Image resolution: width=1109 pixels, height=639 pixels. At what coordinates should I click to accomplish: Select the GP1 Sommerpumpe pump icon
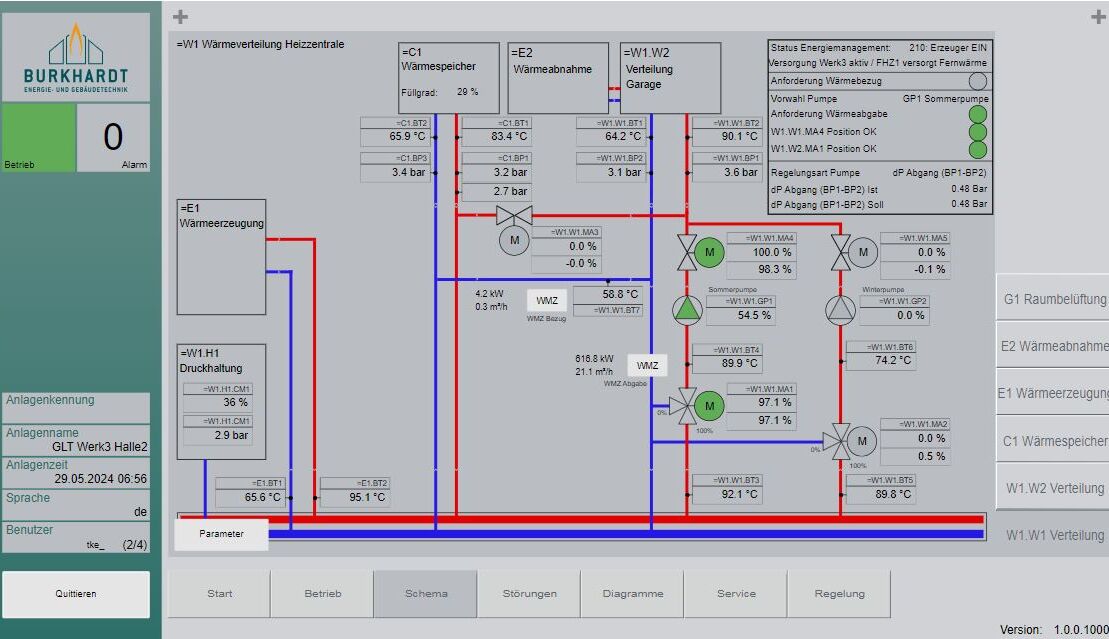click(686, 311)
